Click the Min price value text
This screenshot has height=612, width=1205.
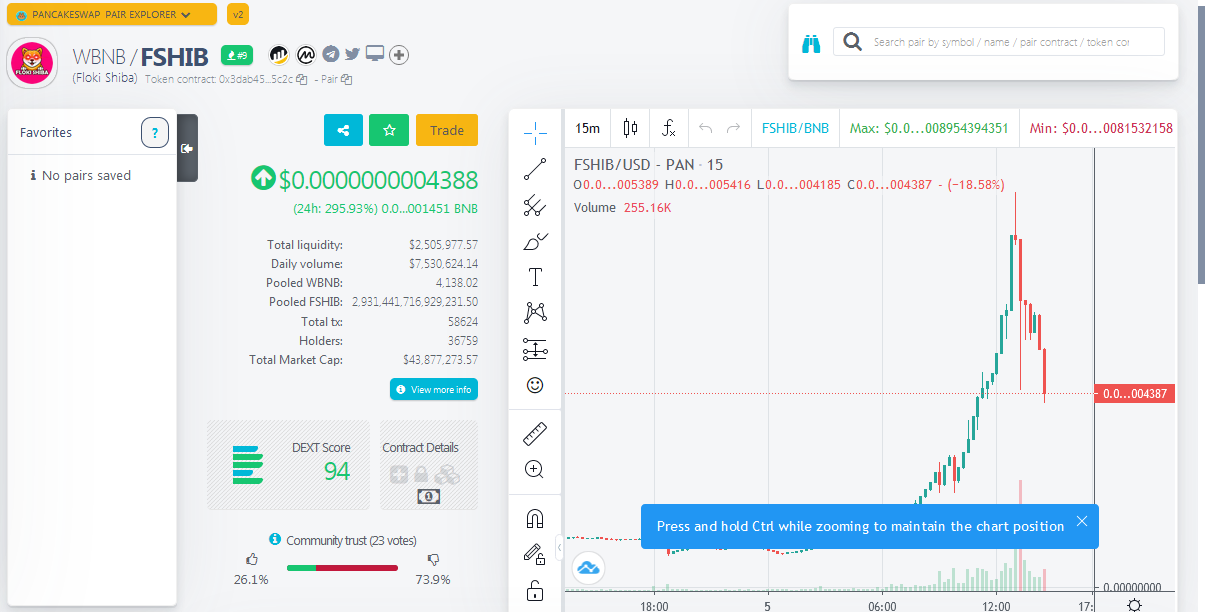click(1101, 128)
